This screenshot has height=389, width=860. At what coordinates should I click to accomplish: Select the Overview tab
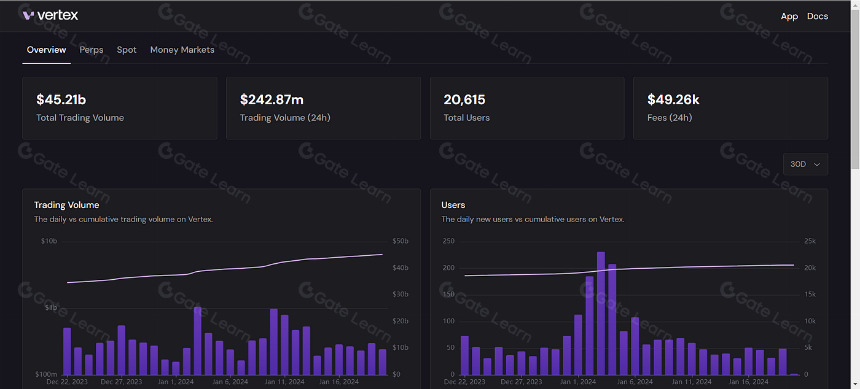(46, 50)
